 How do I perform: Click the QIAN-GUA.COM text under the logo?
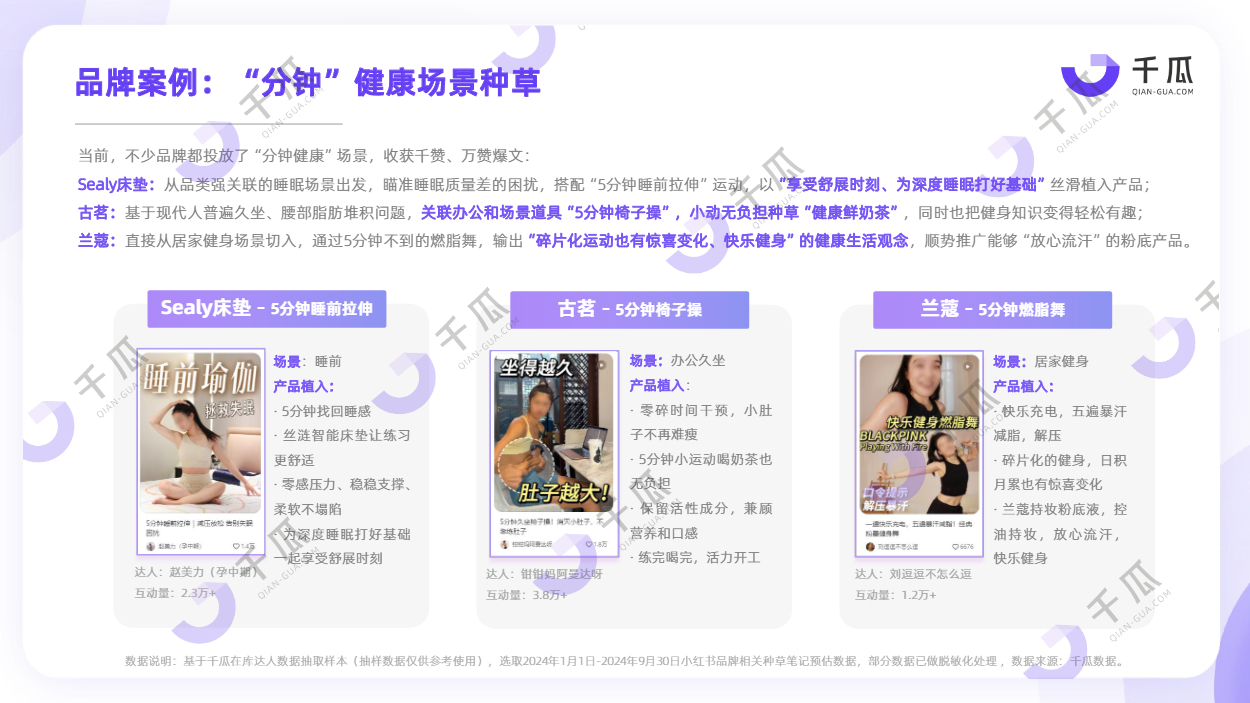[1162, 92]
